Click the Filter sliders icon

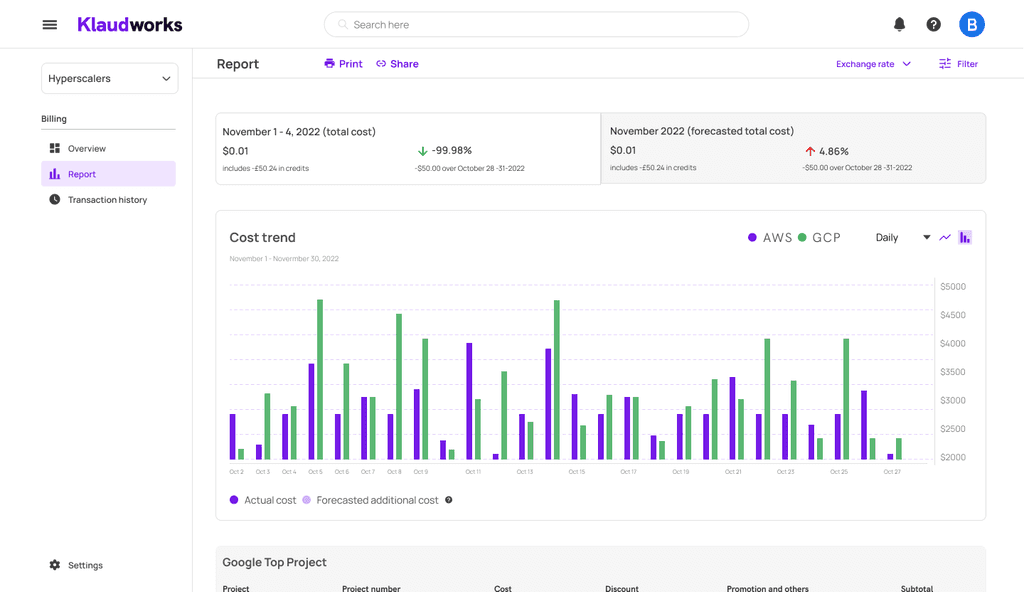click(945, 63)
